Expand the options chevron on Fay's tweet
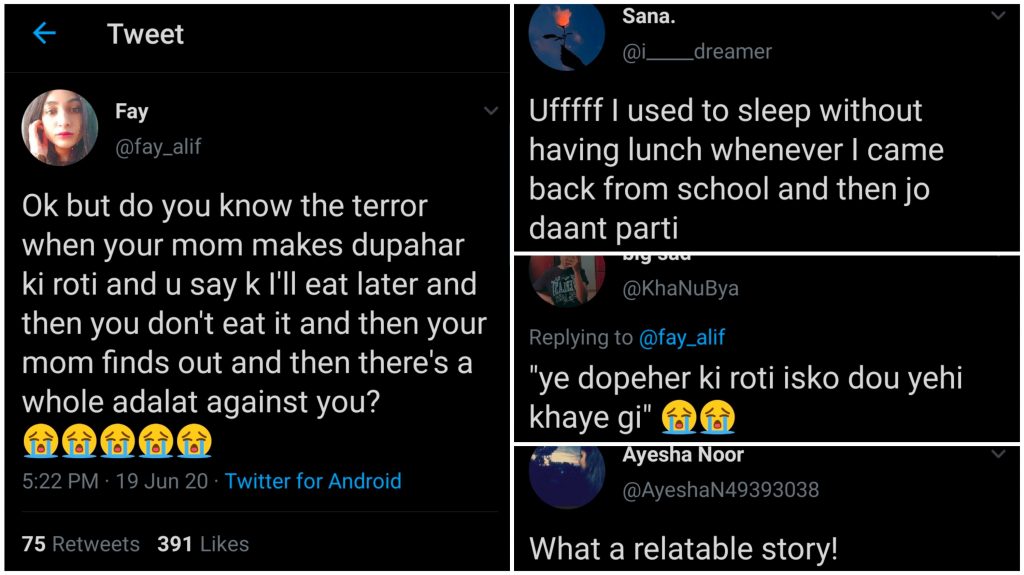 click(491, 111)
